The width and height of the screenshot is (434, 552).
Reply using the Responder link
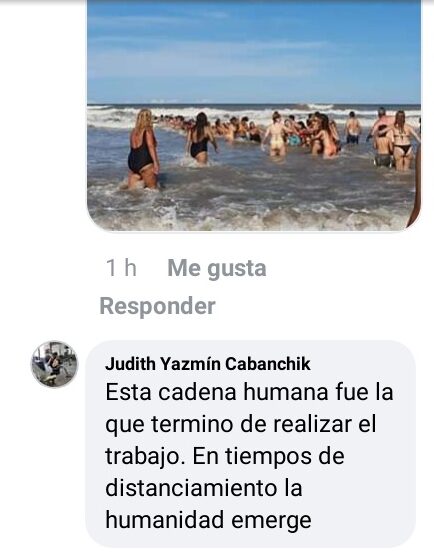click(157, 306)
